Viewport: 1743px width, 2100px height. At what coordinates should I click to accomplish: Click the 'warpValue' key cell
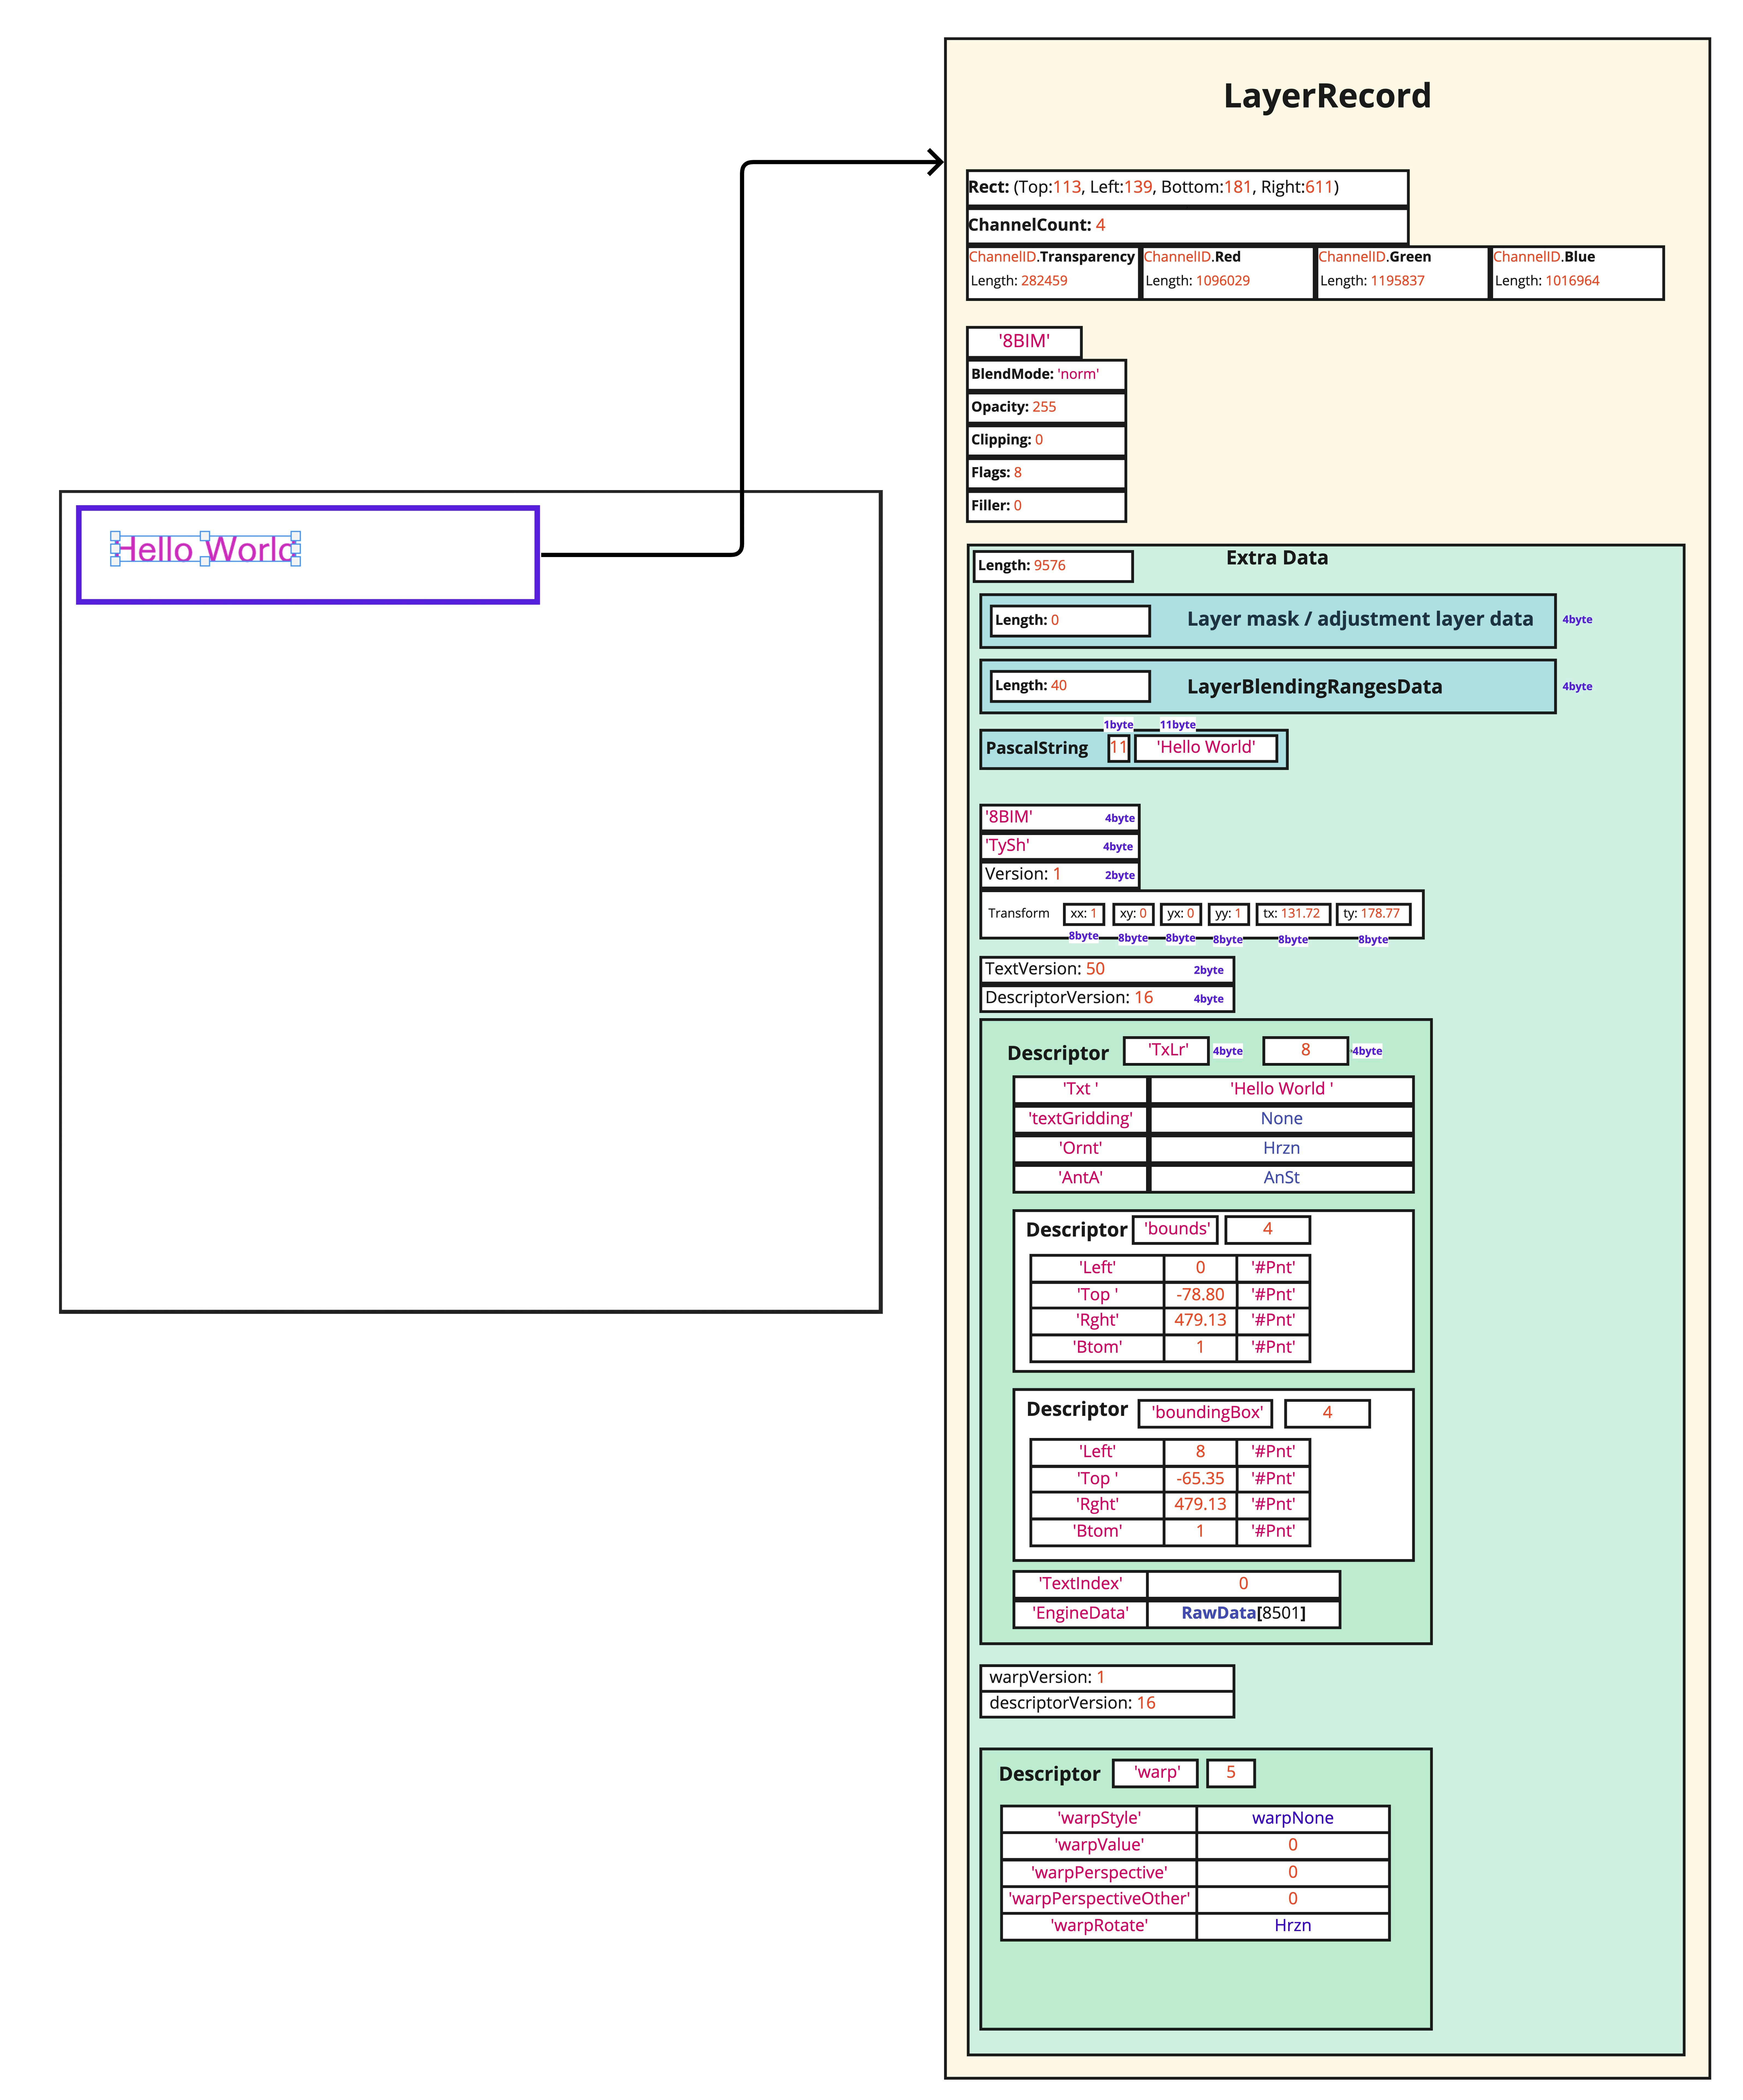point(1099,1846)
